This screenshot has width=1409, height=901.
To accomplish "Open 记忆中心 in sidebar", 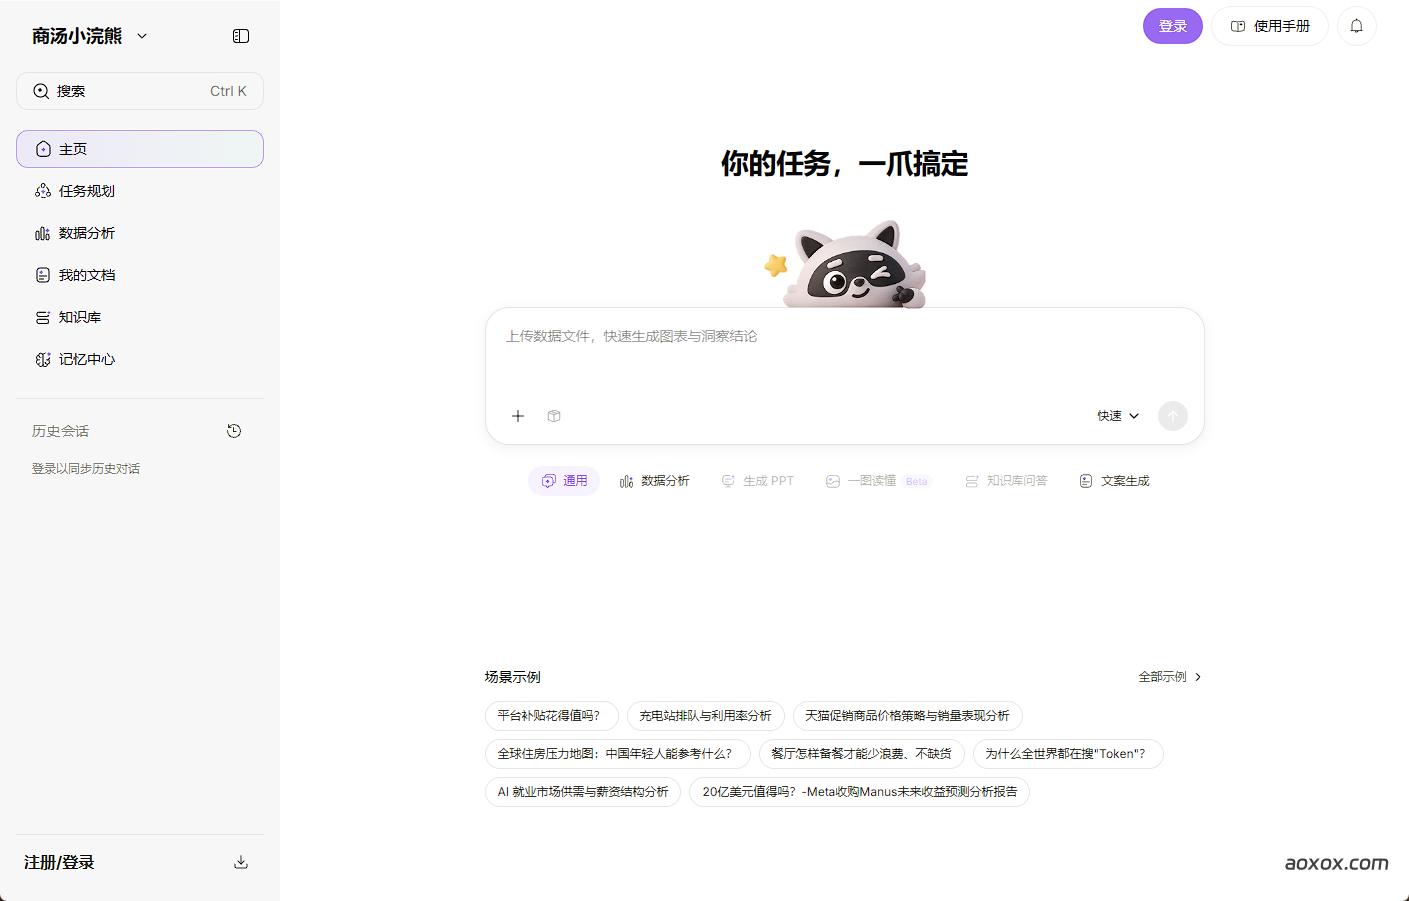I will click(140, 359).
